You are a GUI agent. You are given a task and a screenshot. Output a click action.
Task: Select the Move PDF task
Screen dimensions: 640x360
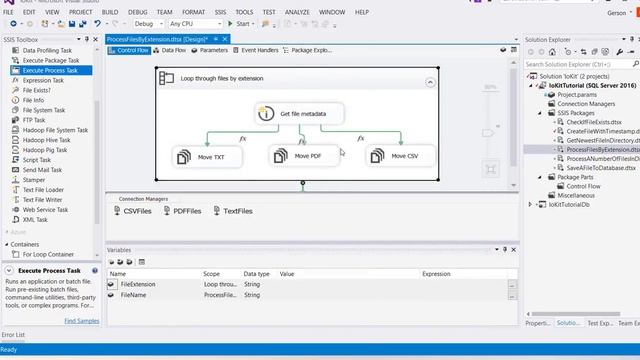tap(304, 156)
